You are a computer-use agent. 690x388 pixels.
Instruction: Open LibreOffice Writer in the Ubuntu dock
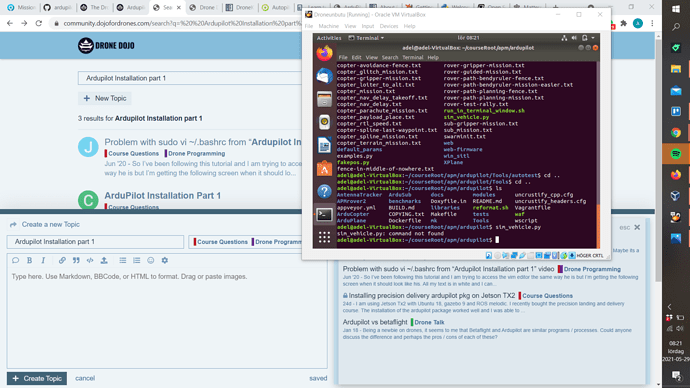pyautogui.click(x=324, y=145)
